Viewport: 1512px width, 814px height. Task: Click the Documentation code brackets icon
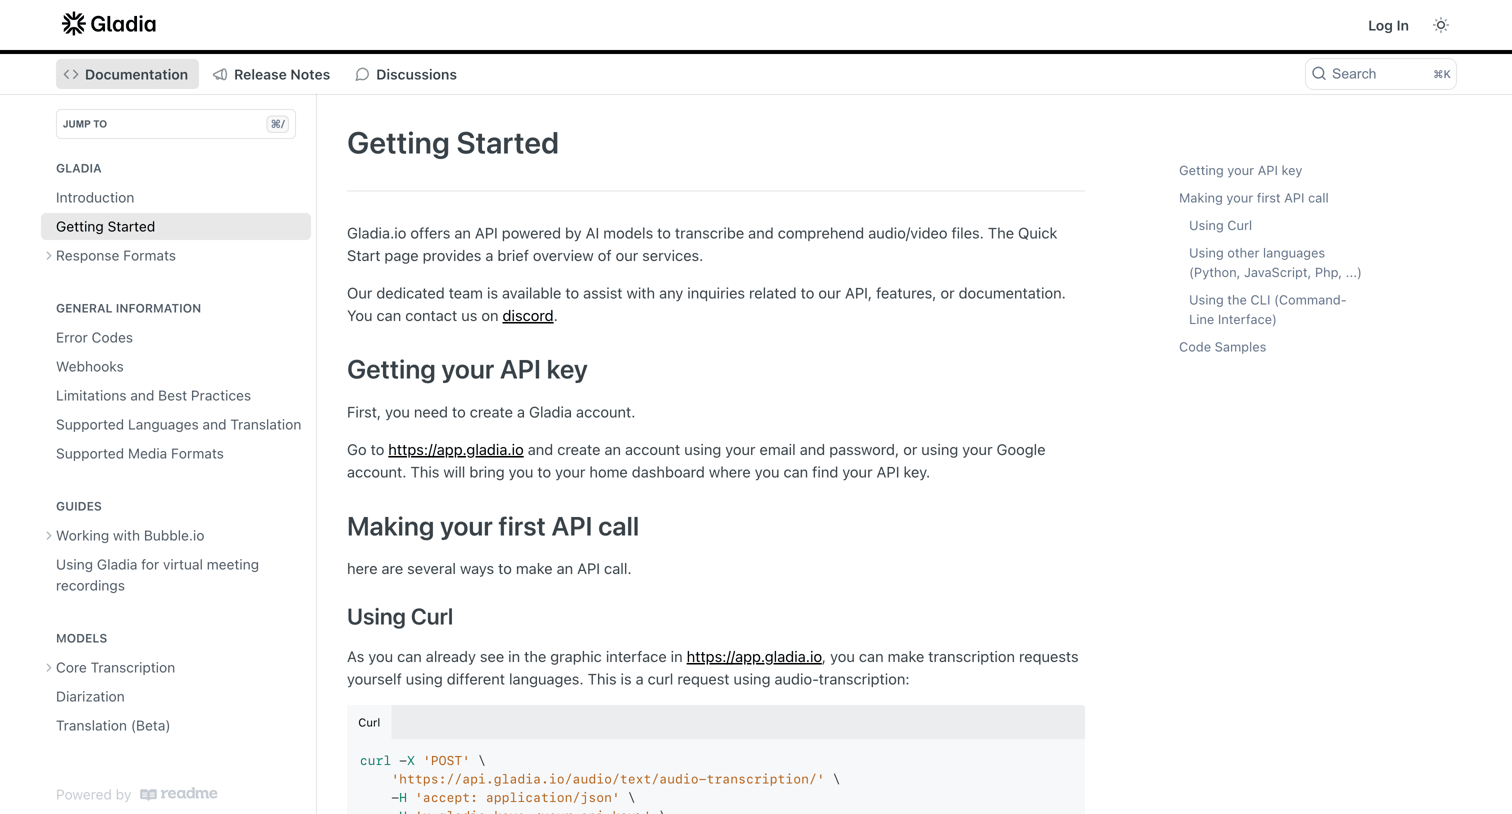tap(71, 74)
